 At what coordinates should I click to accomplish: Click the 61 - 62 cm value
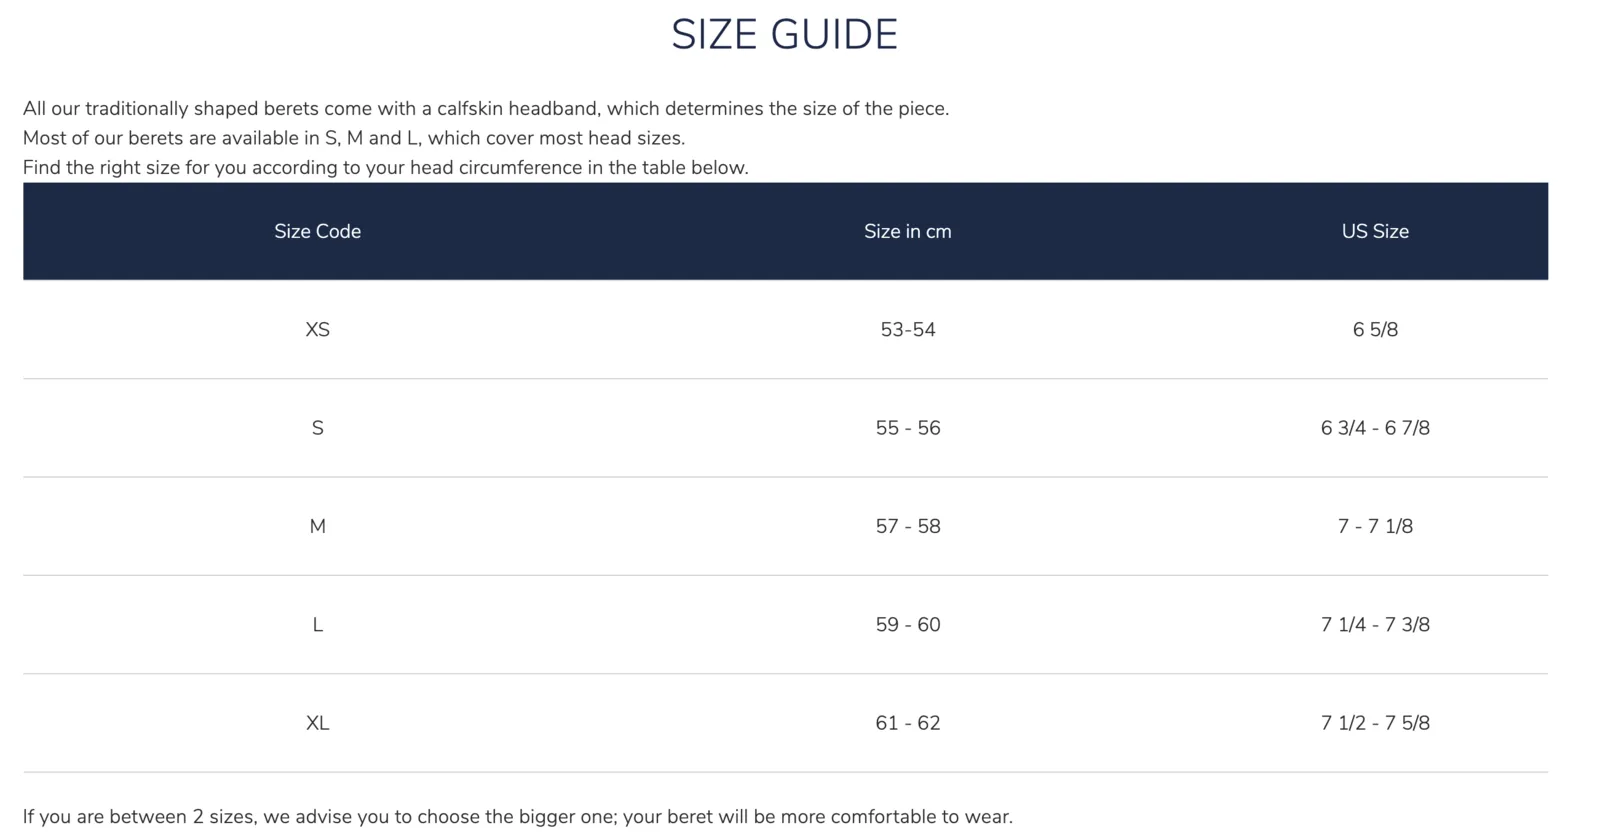[x=908, y=723]
